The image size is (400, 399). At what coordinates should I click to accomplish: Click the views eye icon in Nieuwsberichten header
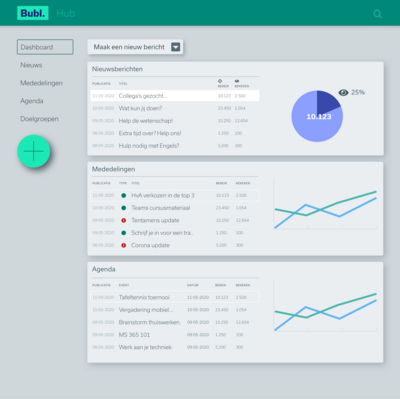click(237, 81)
